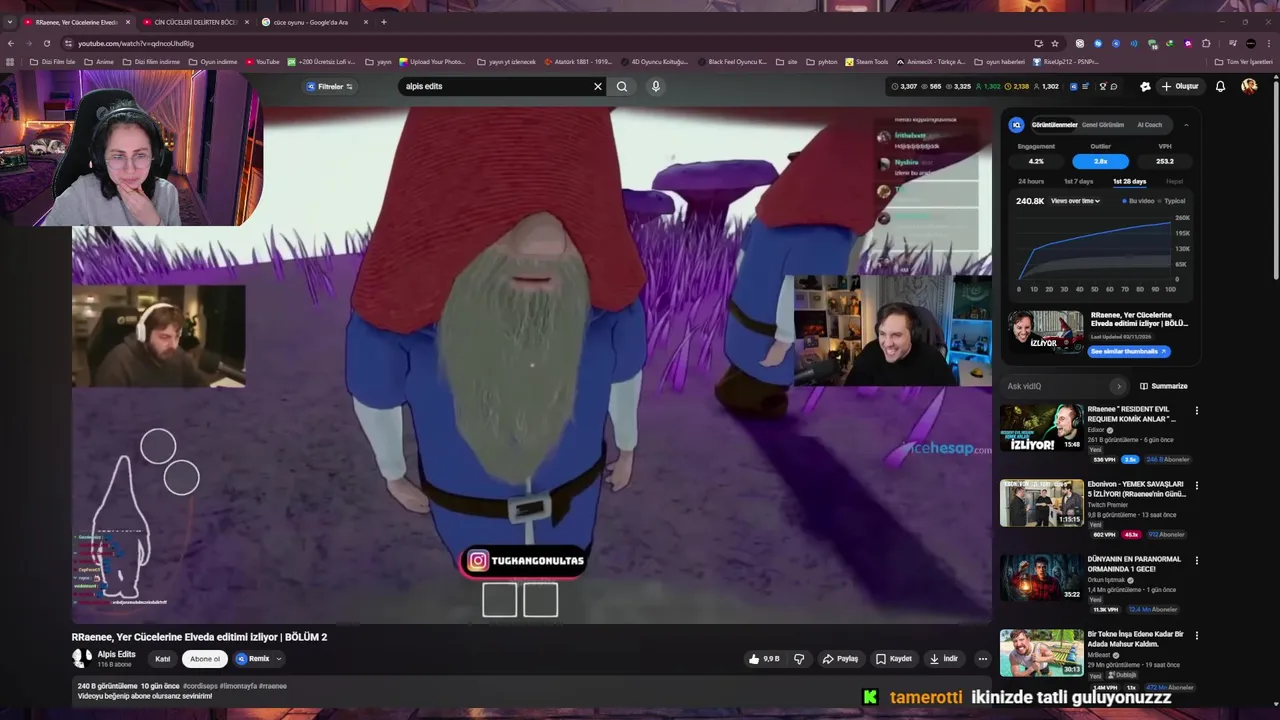Open the Anime bookmarks folder
The image size is (1280, 720).
99,62
